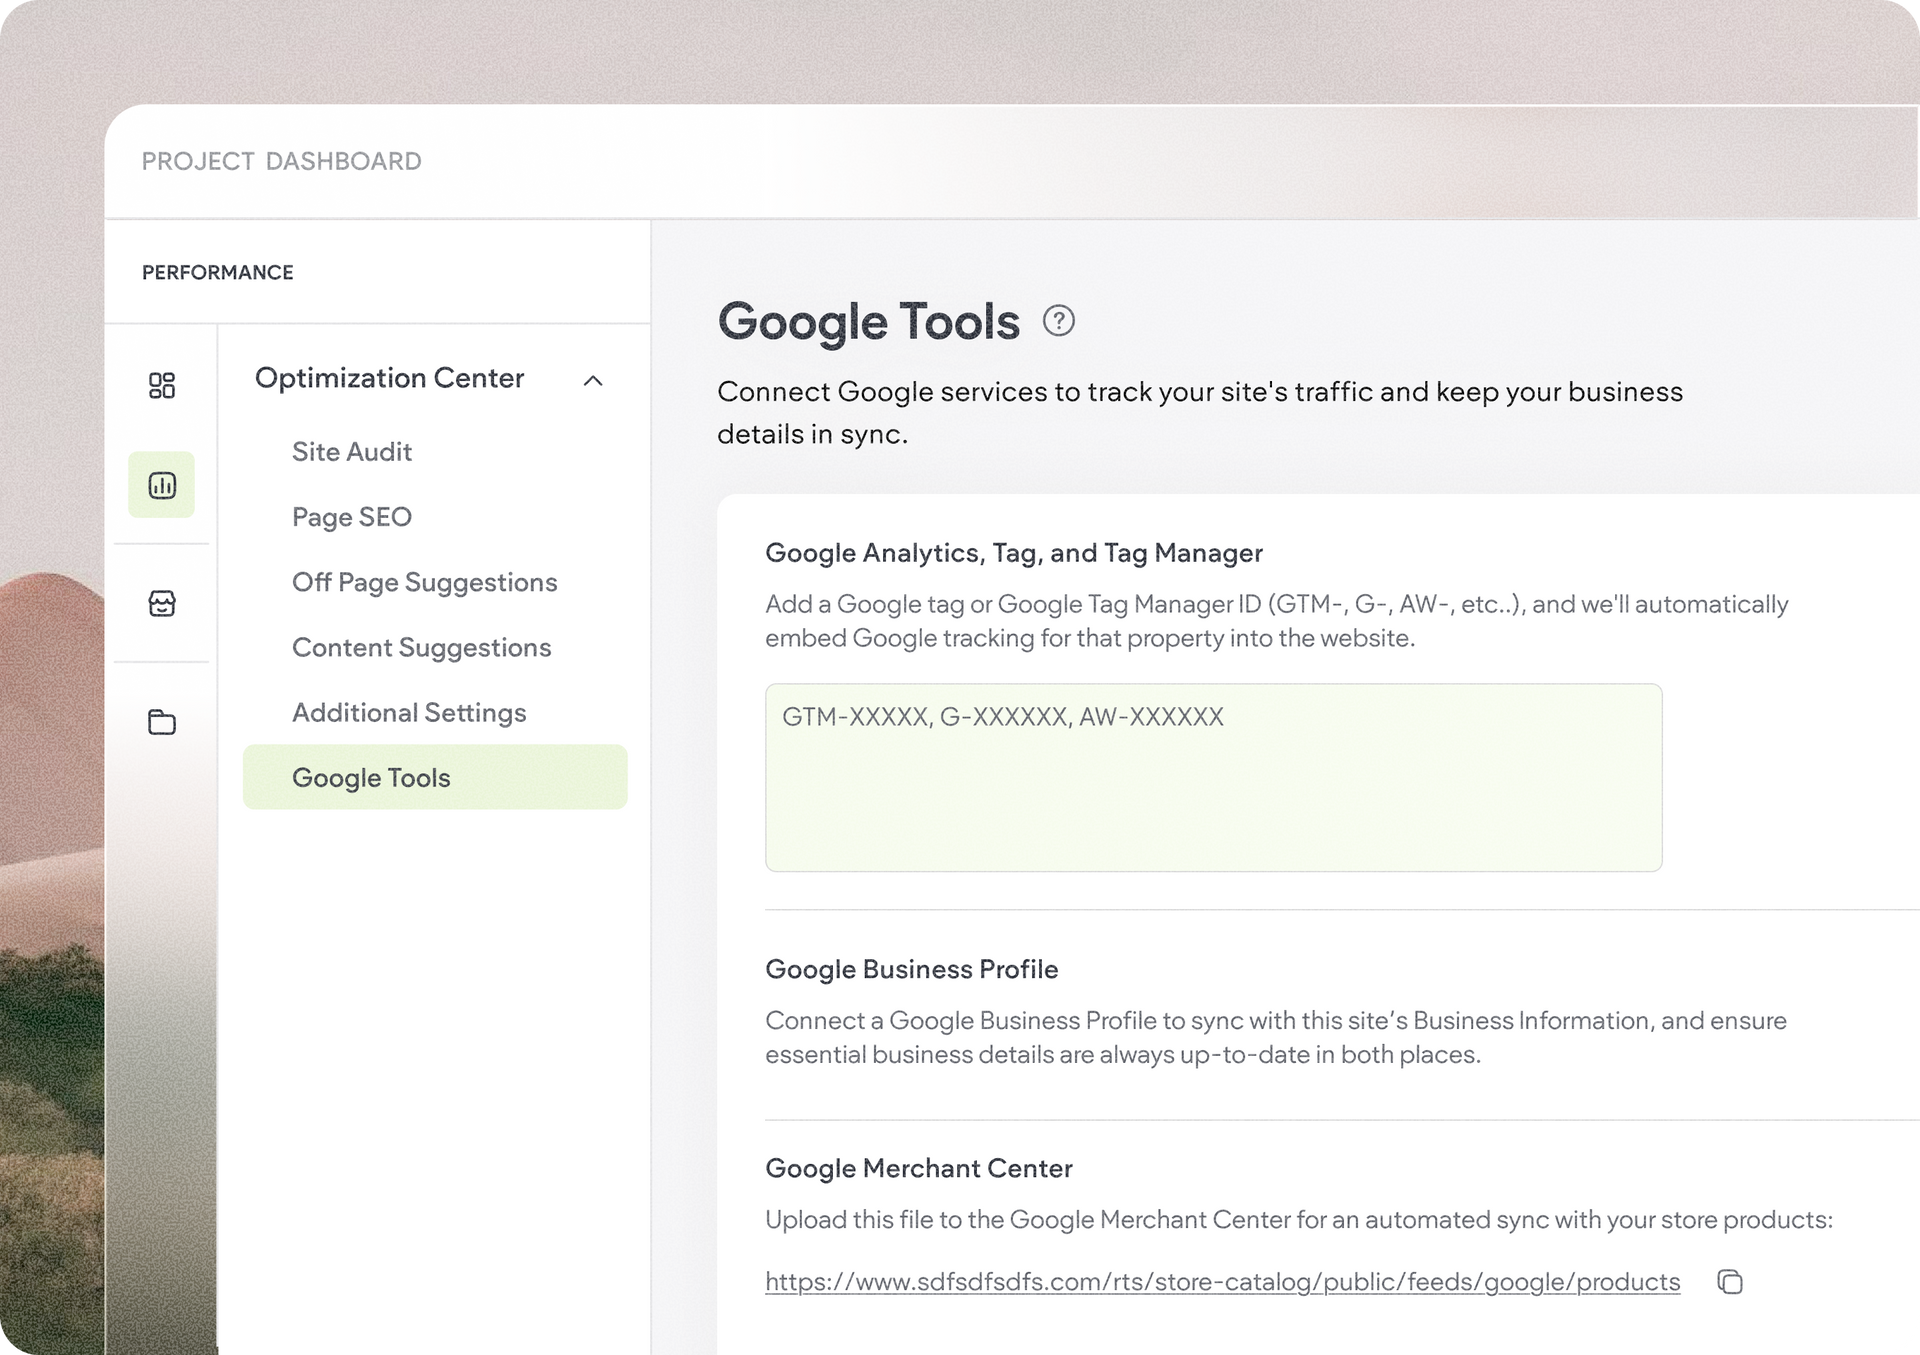Open Additional Settings

click(409, 712)
